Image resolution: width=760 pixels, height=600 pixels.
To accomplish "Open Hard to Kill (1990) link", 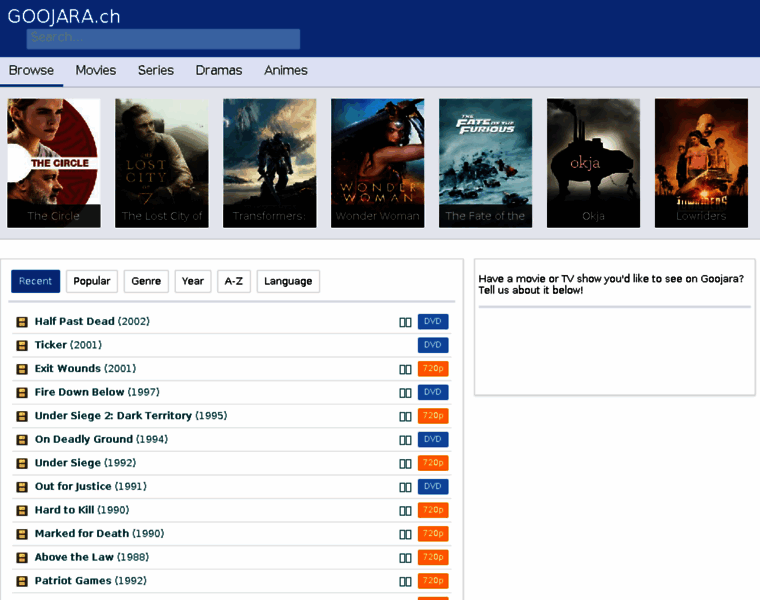I will 82,510.
